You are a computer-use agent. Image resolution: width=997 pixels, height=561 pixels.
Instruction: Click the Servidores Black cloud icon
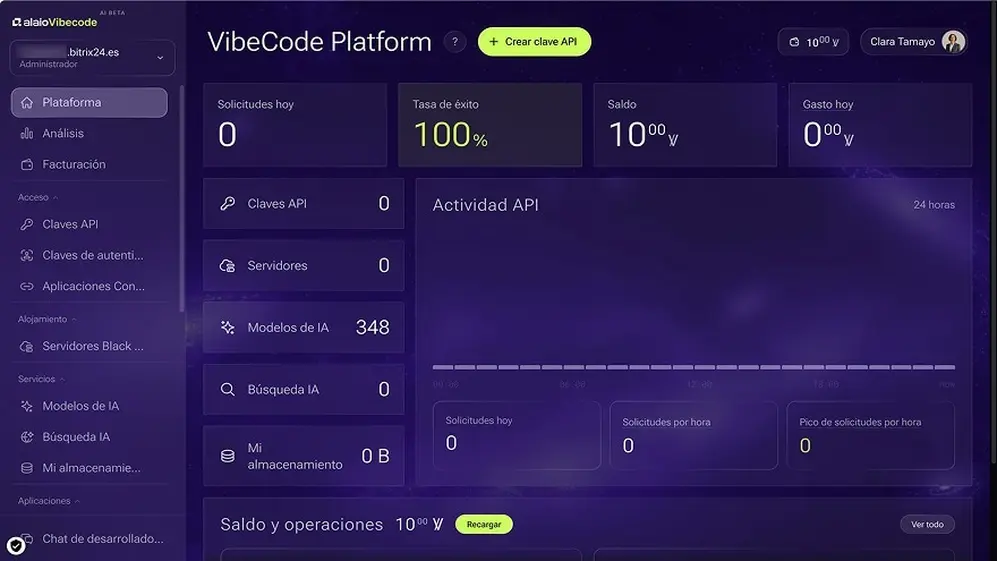coord(27,346)
